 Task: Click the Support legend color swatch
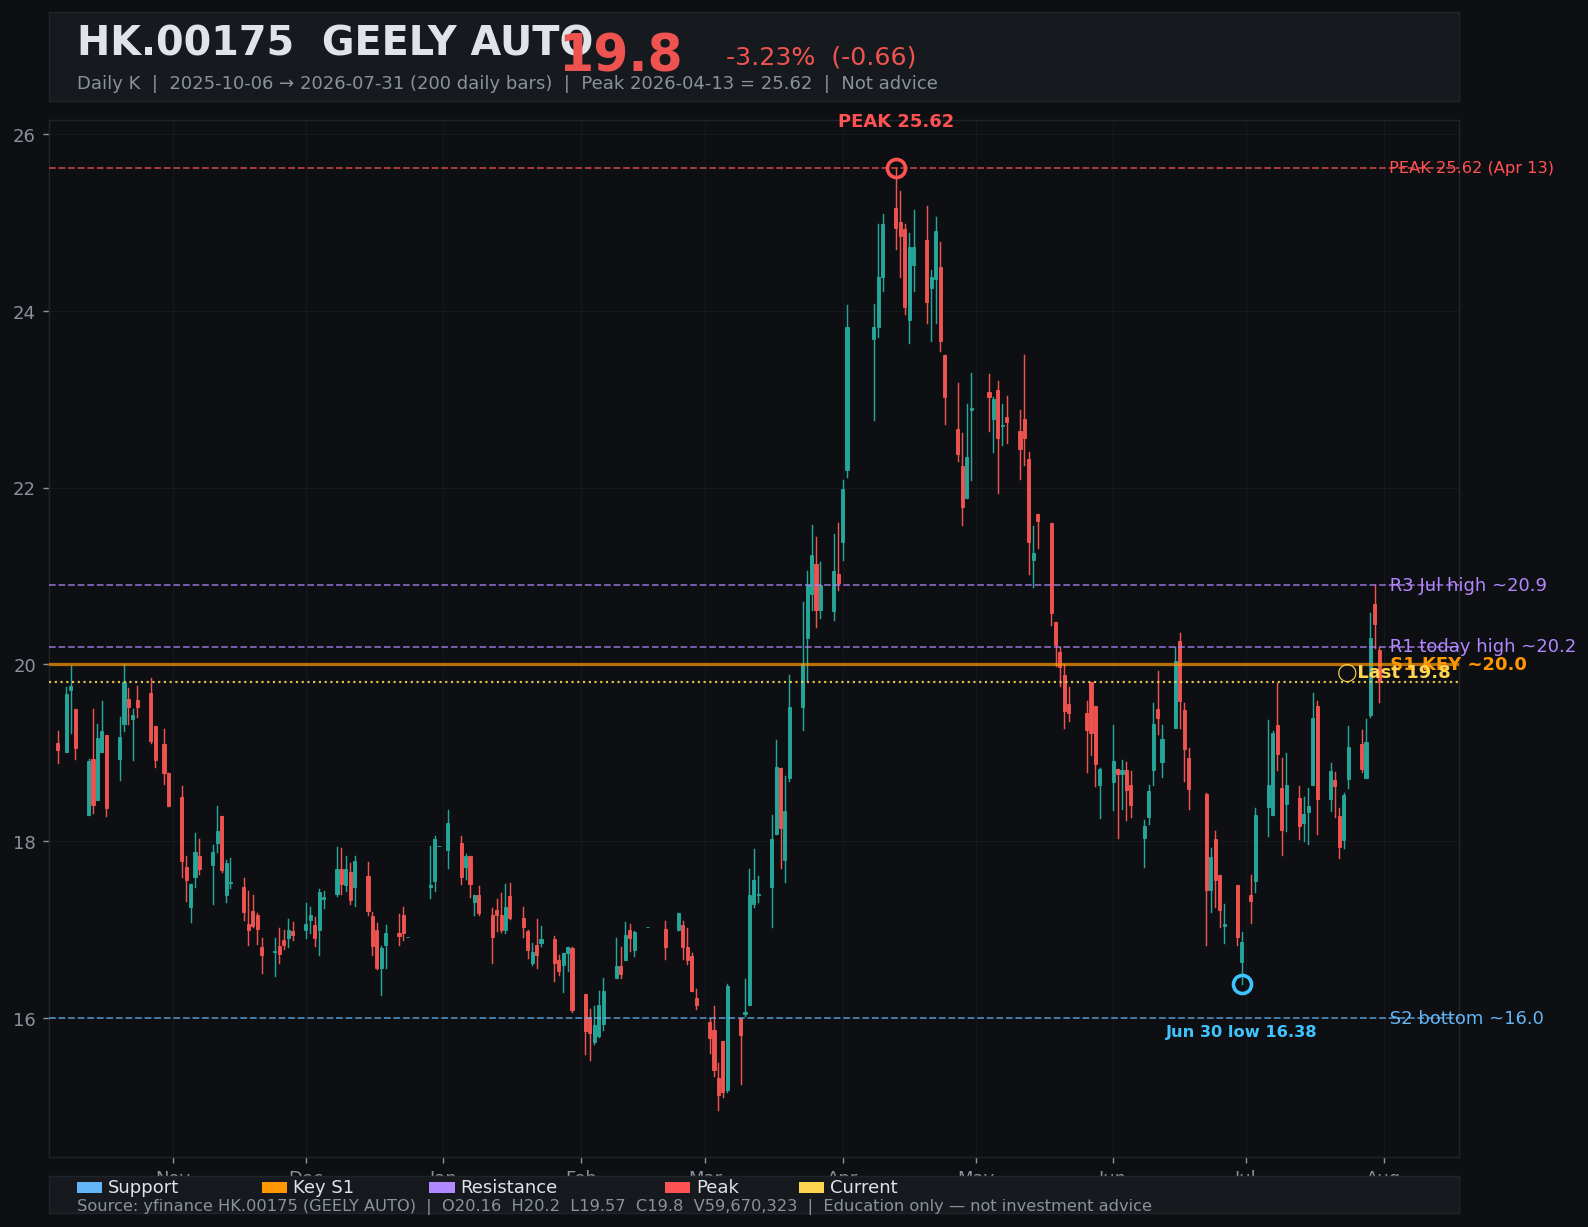(x=89, y=1187)
